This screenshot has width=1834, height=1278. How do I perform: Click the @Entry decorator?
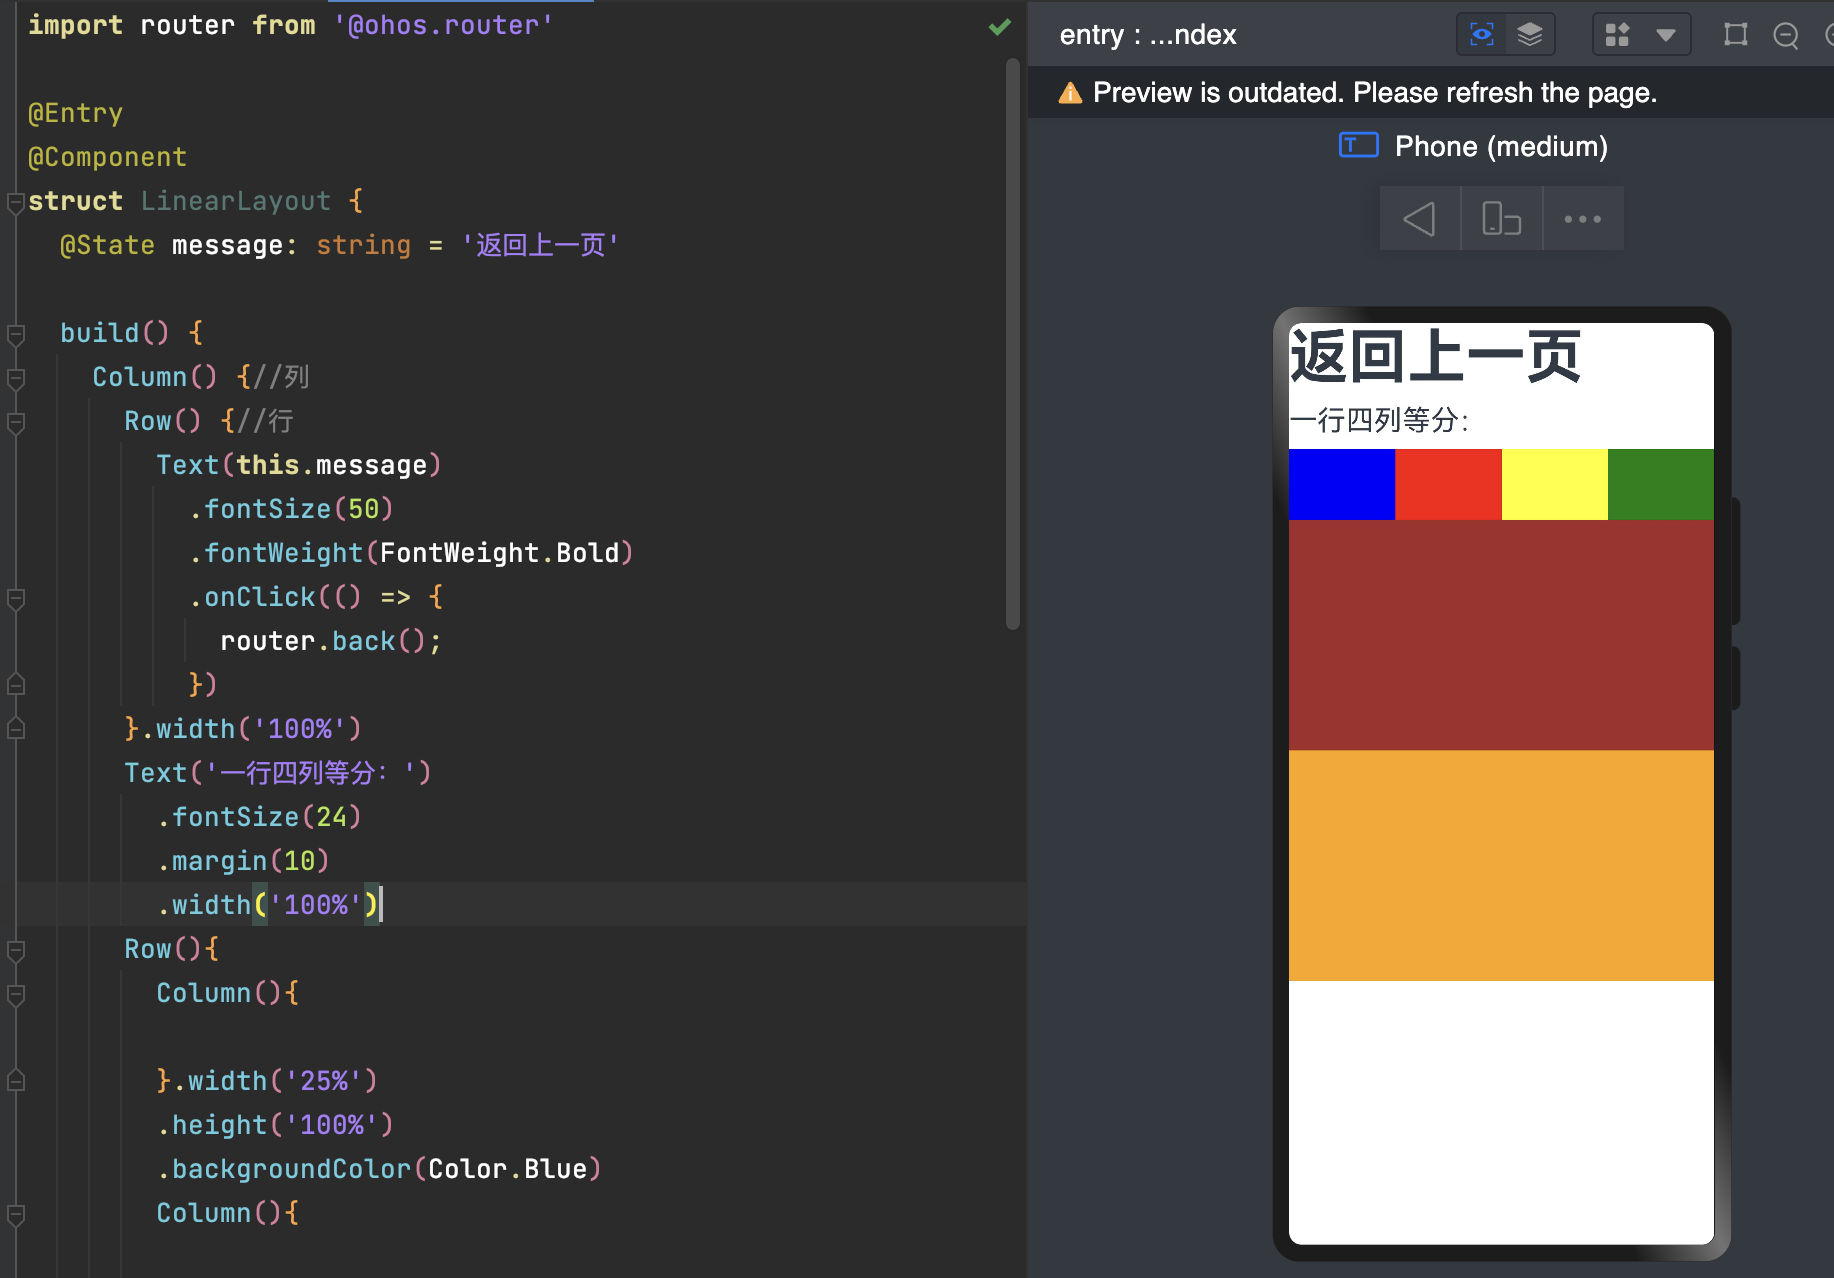point(75,113)
